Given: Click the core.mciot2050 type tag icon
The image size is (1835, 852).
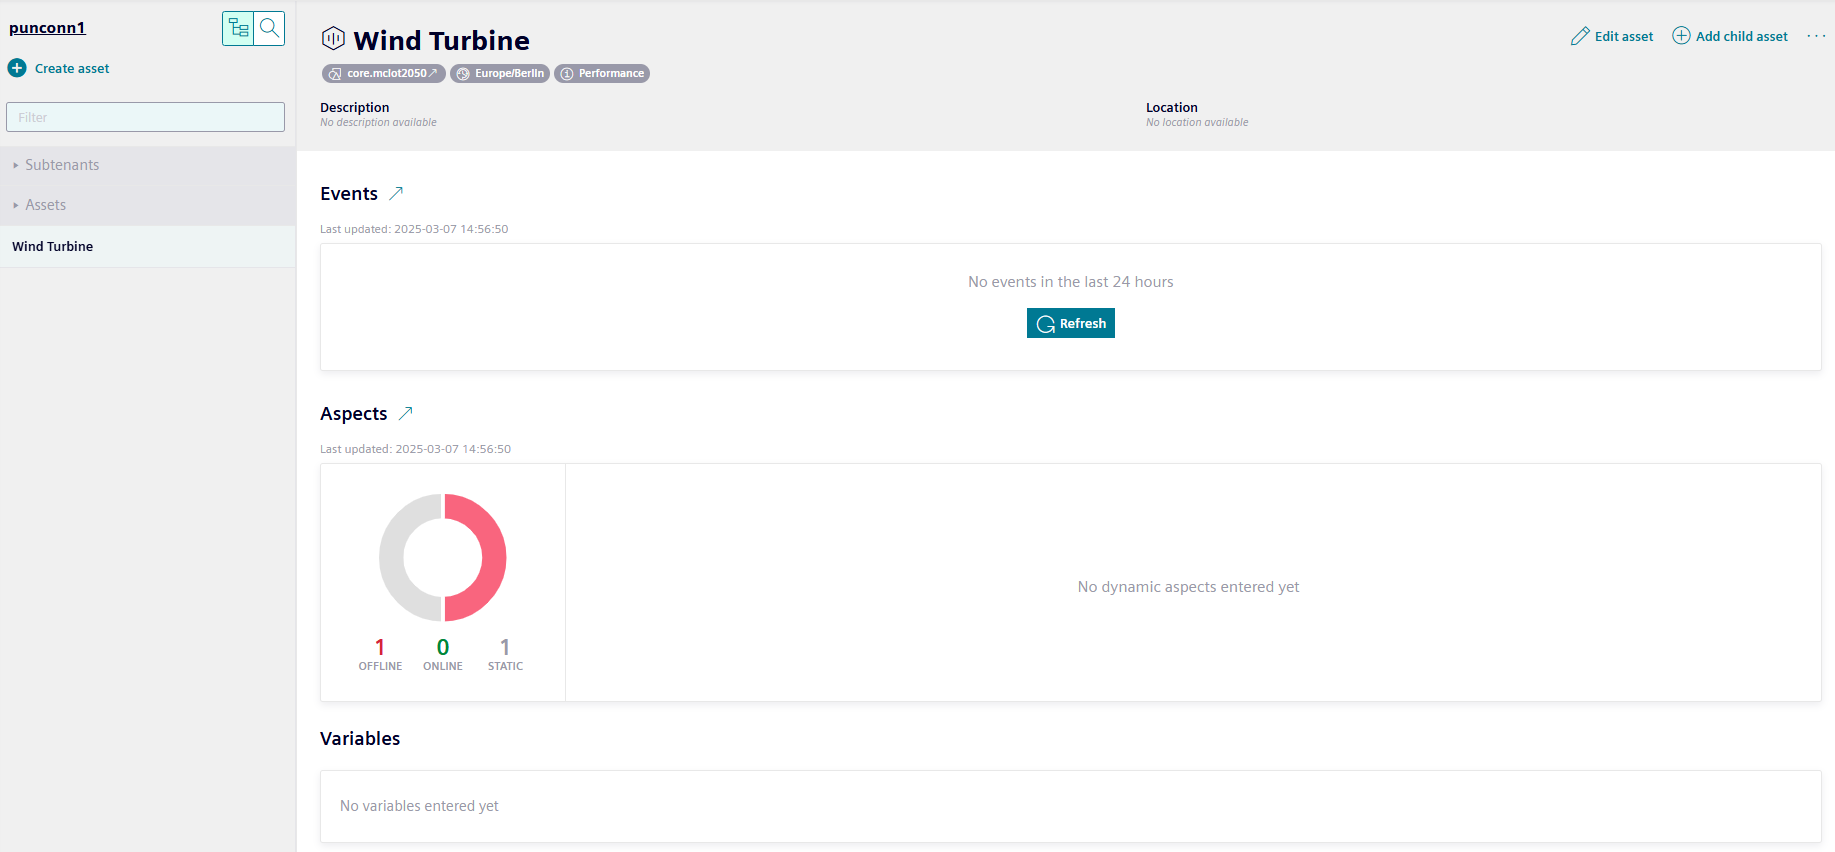Looking at the screenshot, I should [335, 74].
